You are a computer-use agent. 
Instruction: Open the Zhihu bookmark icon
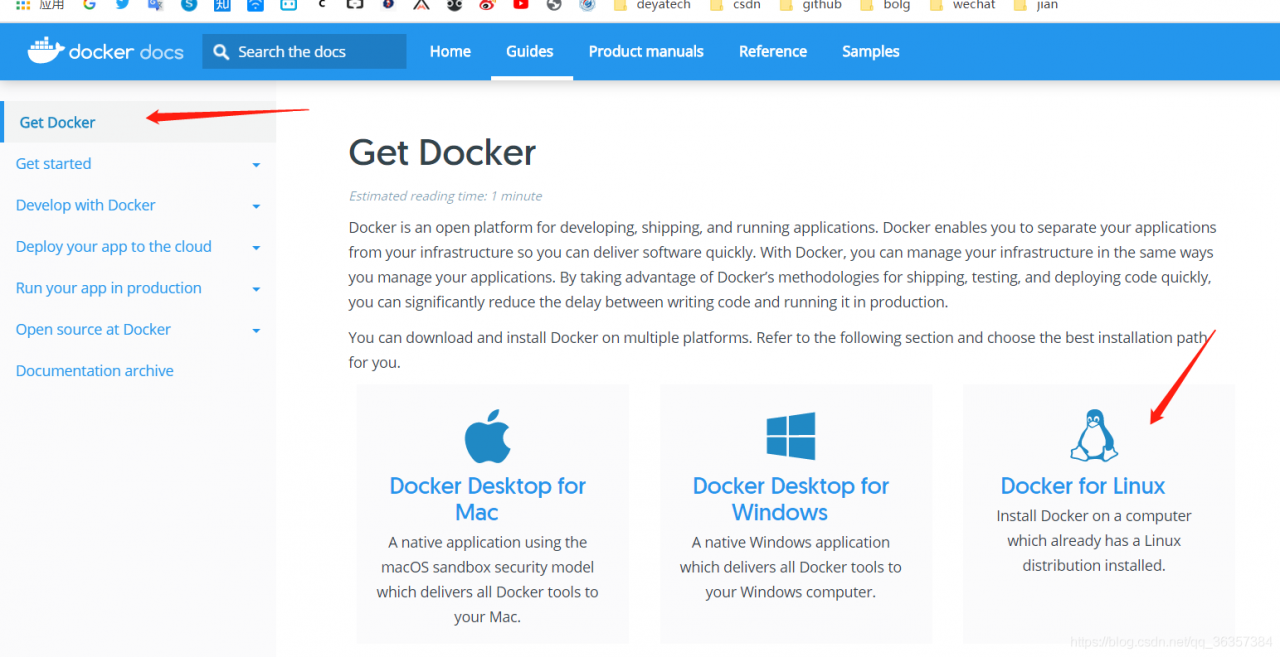pyautogui.click(x=222, y=5)
